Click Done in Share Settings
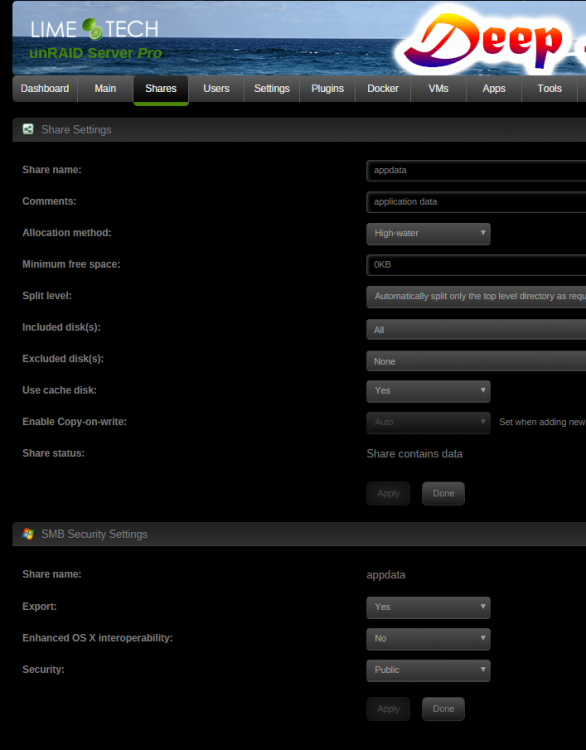Image resolution: width=586 pixels, height=750 pixels. 443,493
